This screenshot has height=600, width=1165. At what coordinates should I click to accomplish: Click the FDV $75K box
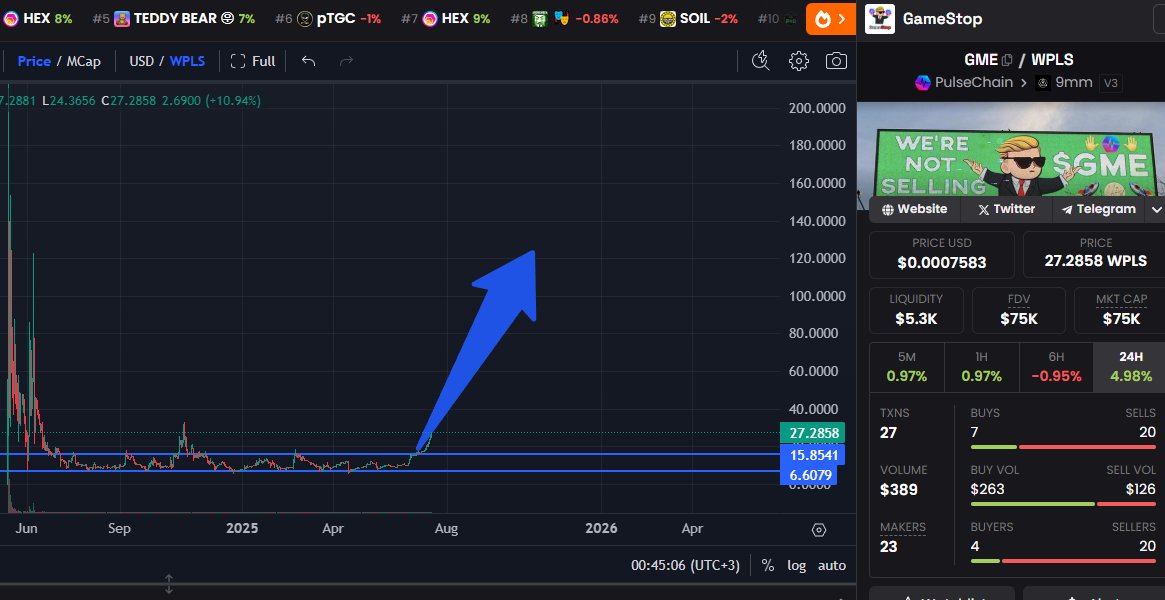[1019, 310]
